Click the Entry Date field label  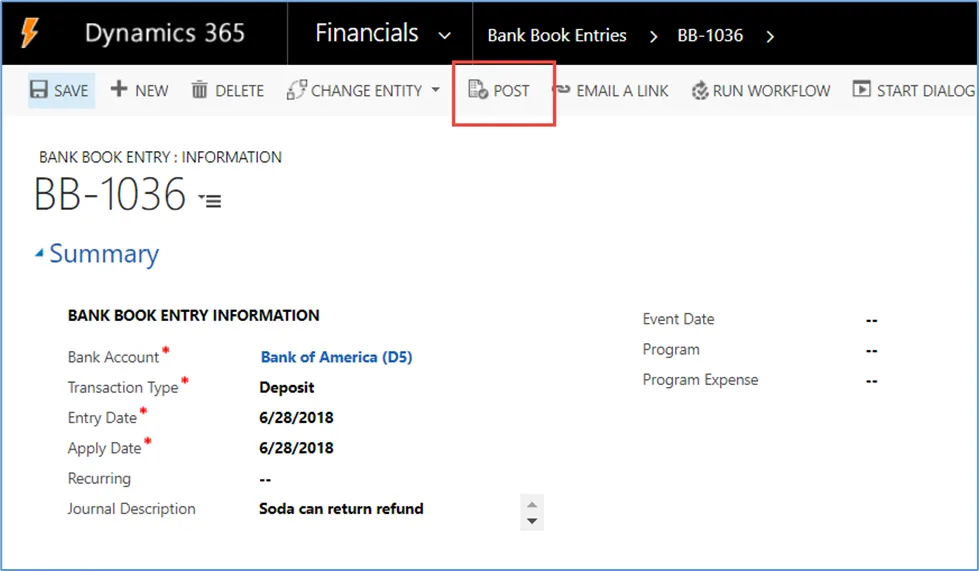(102, 417)
